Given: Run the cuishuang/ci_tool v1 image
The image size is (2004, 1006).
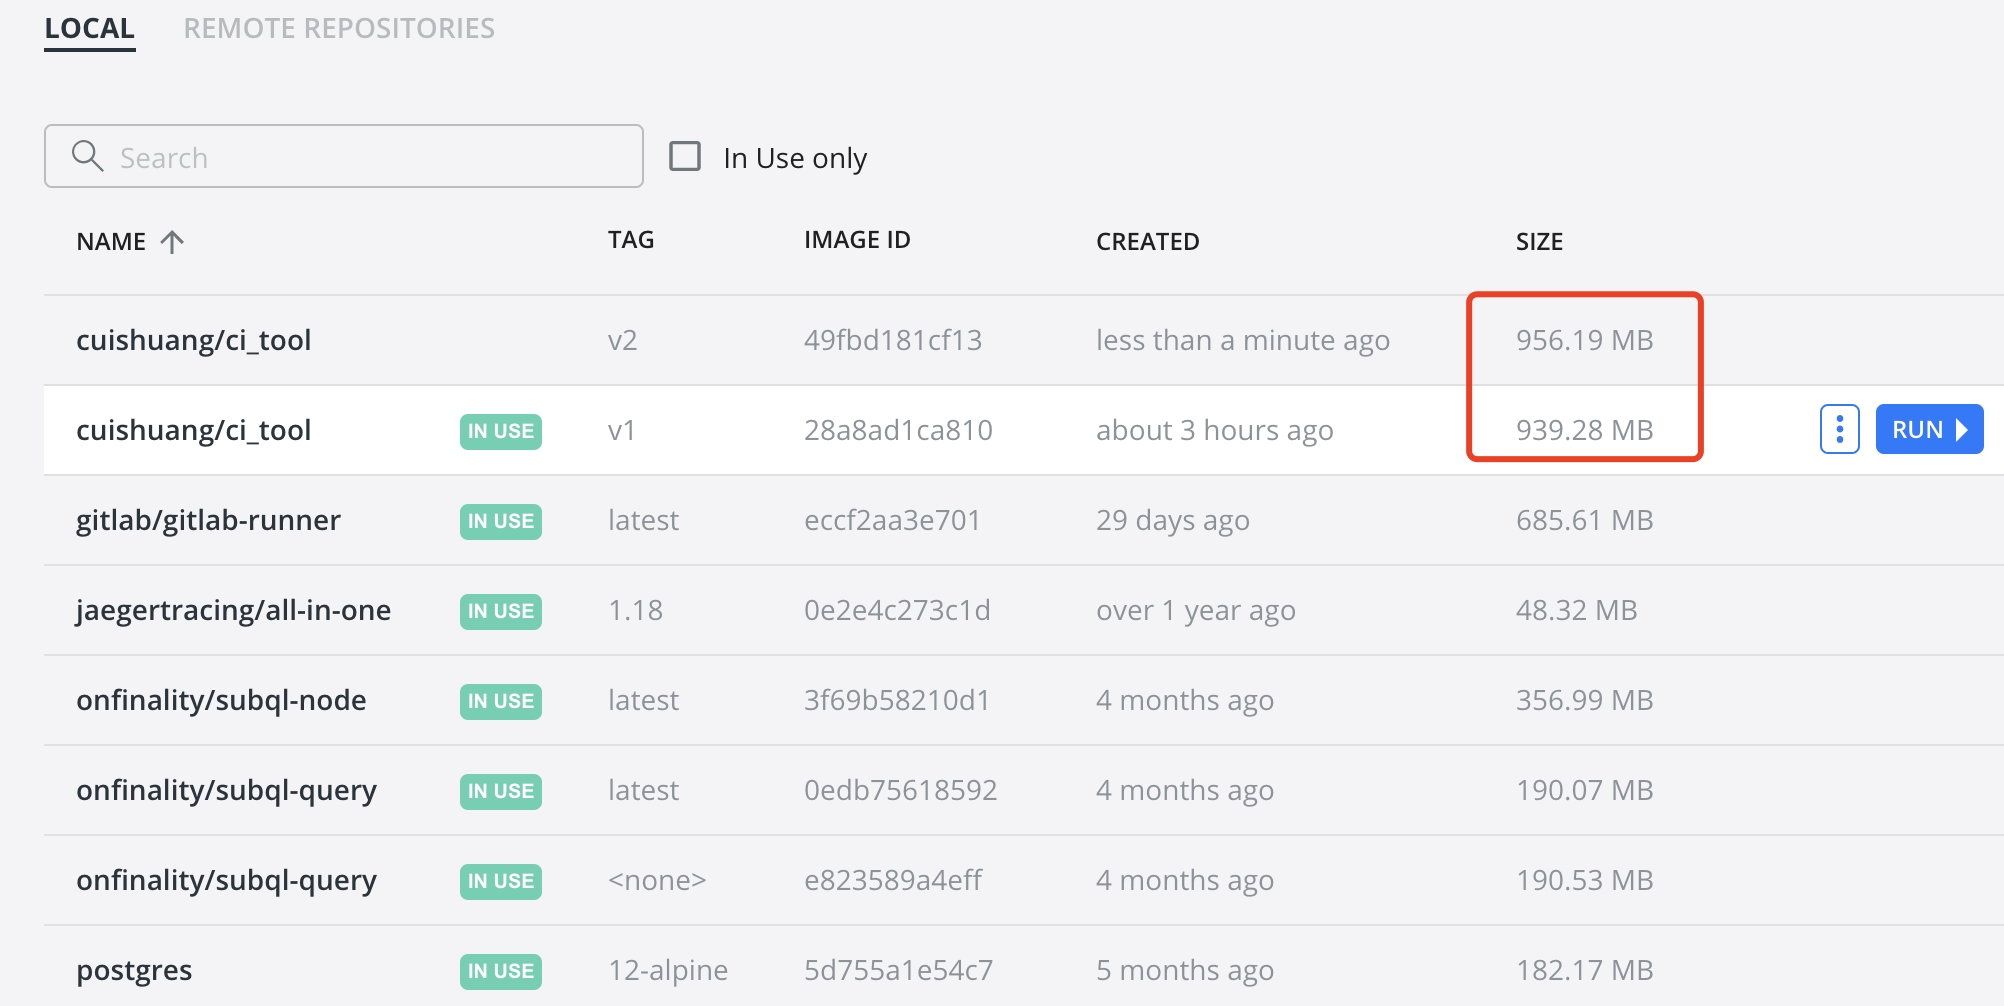Looking at the screenshot, I should pos(1928,430).
